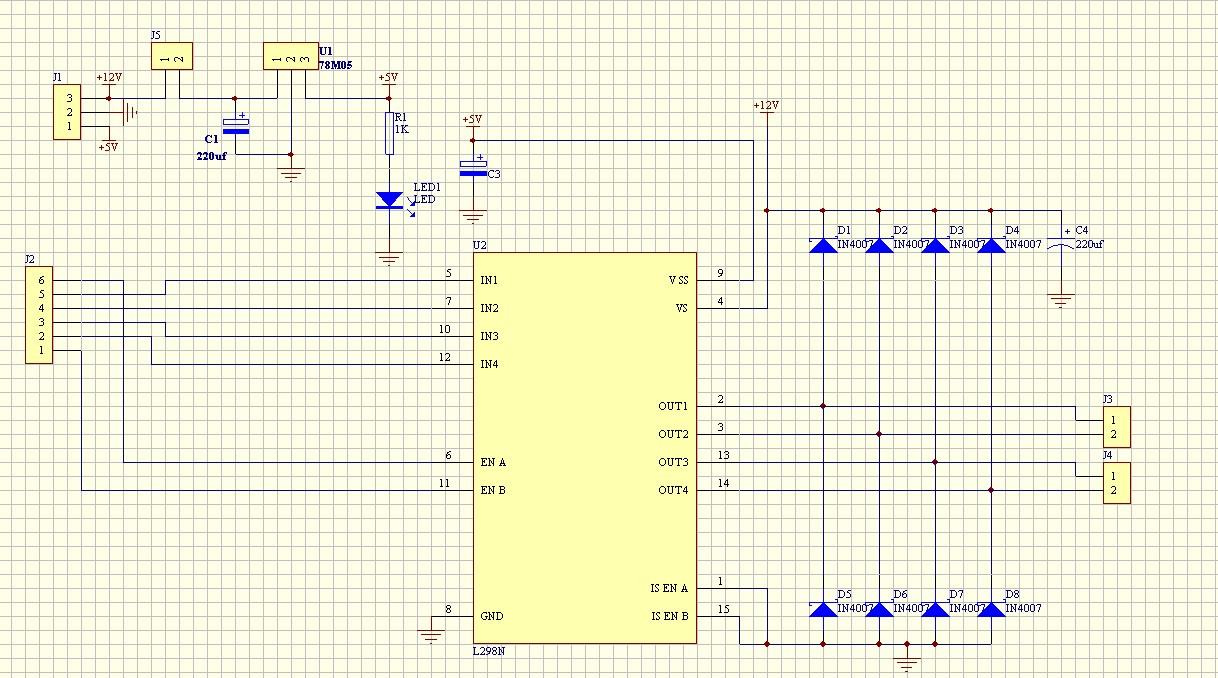Select the +12V power port above VS line
Screen dimensions: 1218x678
click(765, 107)
